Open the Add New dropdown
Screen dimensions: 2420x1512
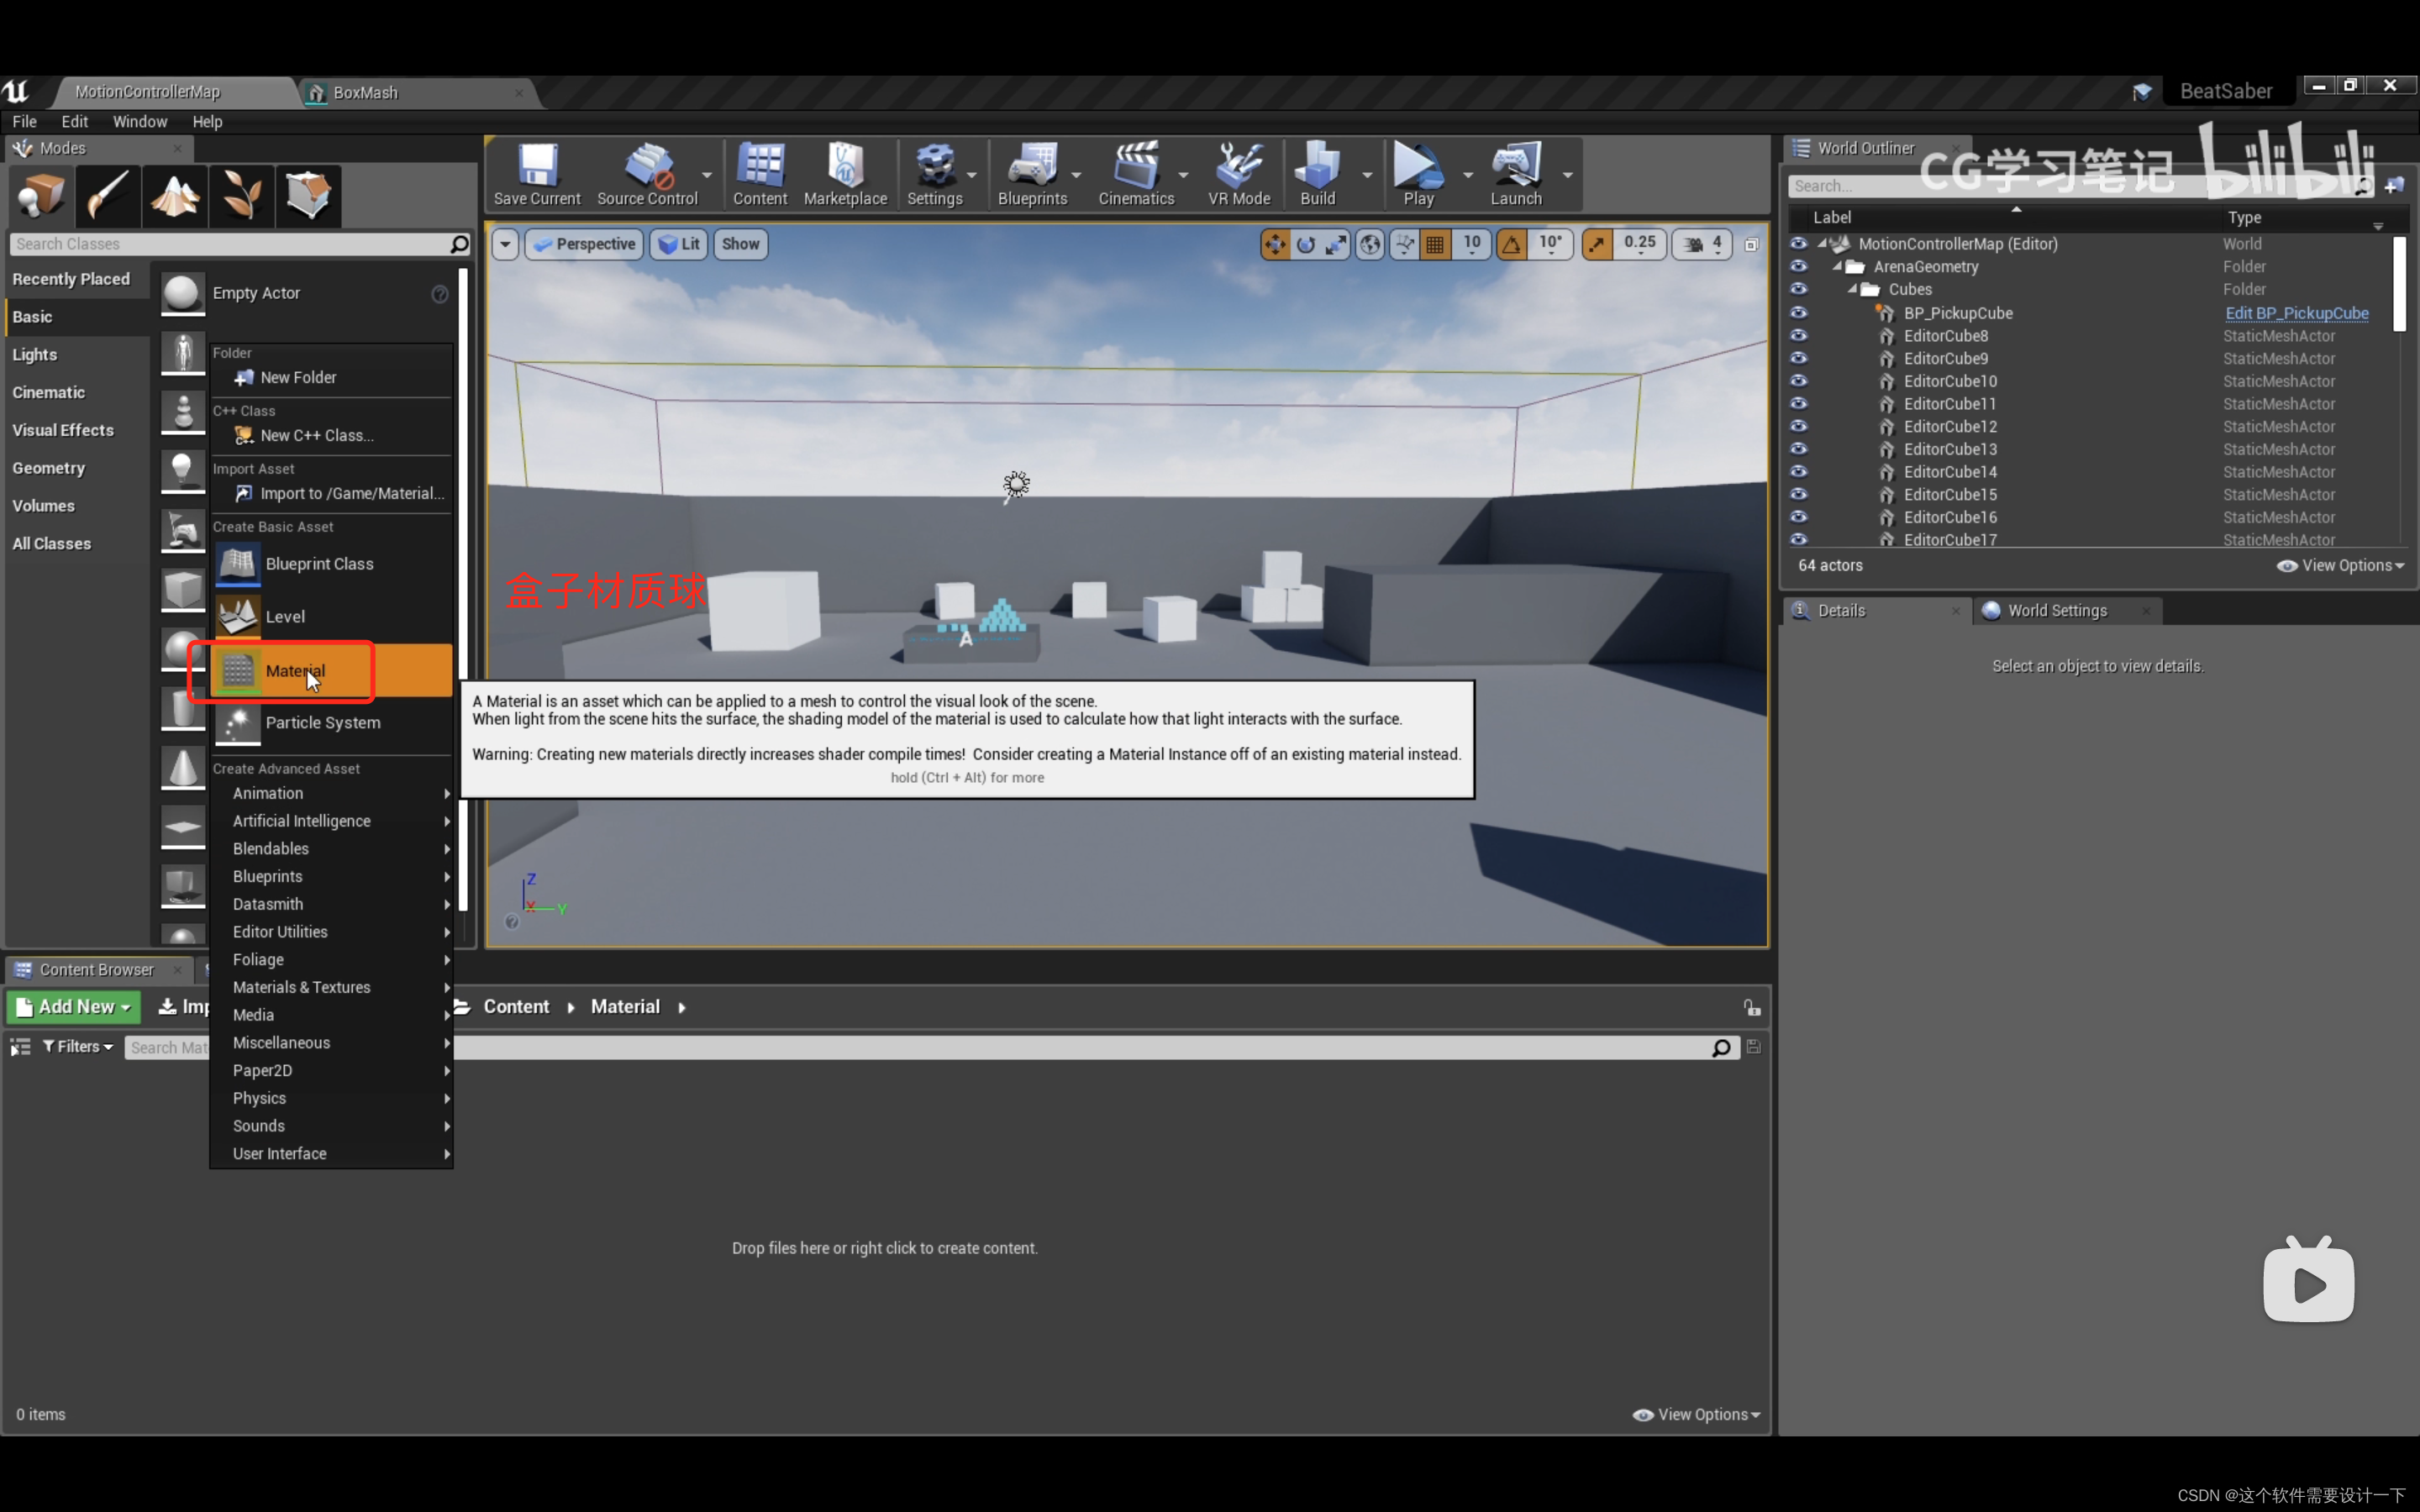(x=74, y=1007)
